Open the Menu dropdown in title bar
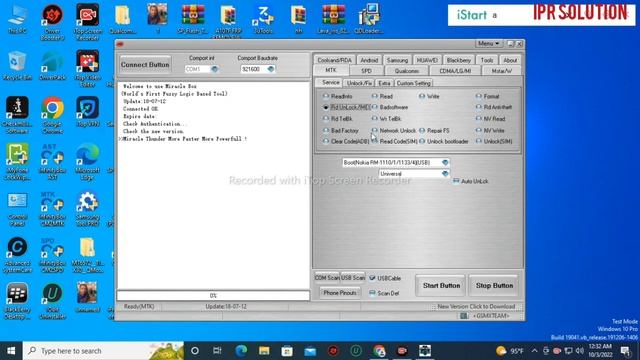Screen dimensions: 640x360 [488, 43]
